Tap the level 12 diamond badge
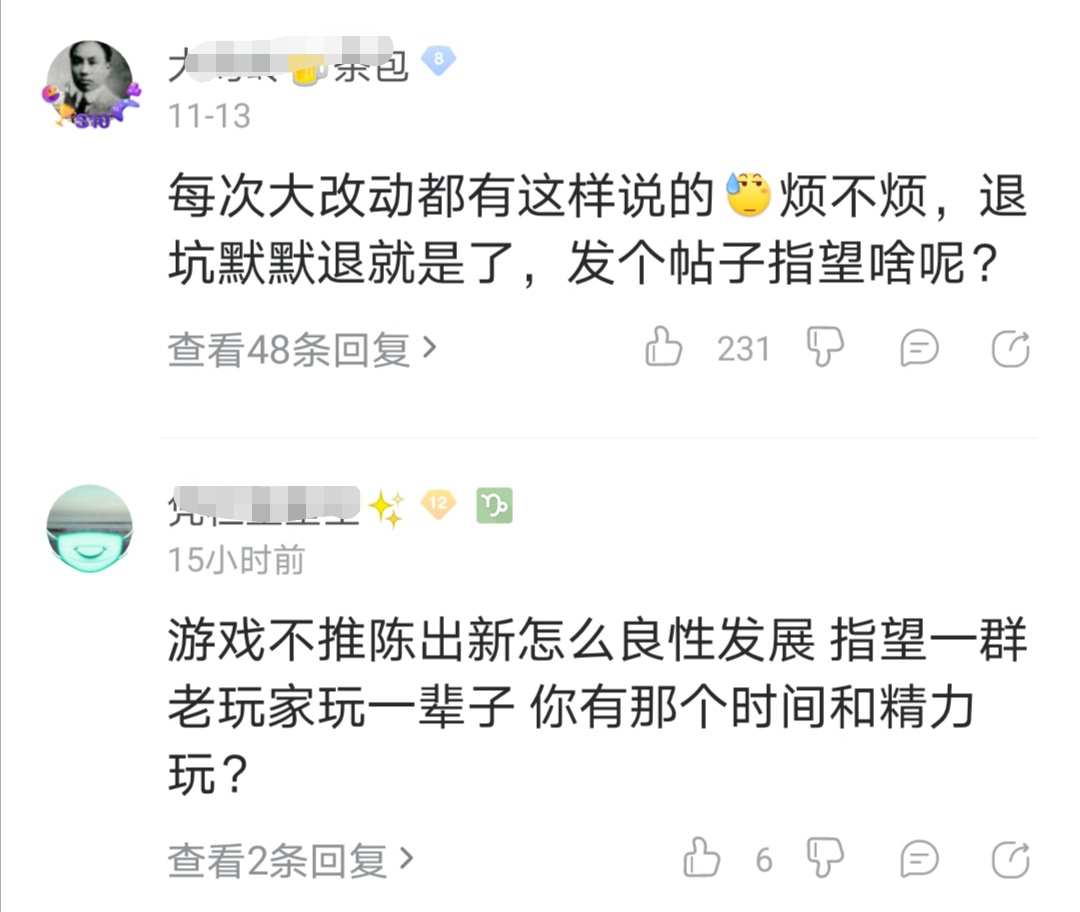This screenshot has width=1080, height=912. click(436, 505)
